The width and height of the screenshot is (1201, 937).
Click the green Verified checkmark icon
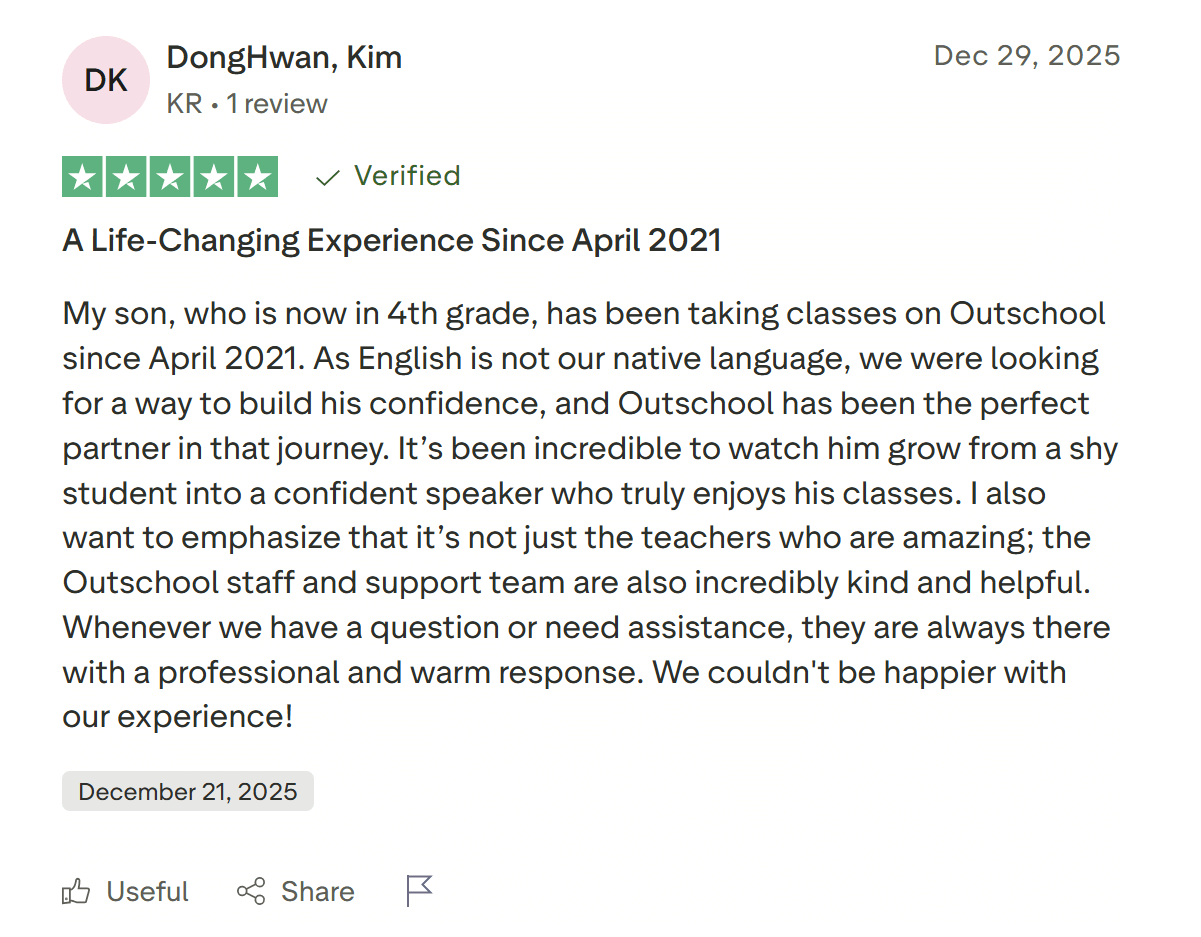(x=326, y=176)
